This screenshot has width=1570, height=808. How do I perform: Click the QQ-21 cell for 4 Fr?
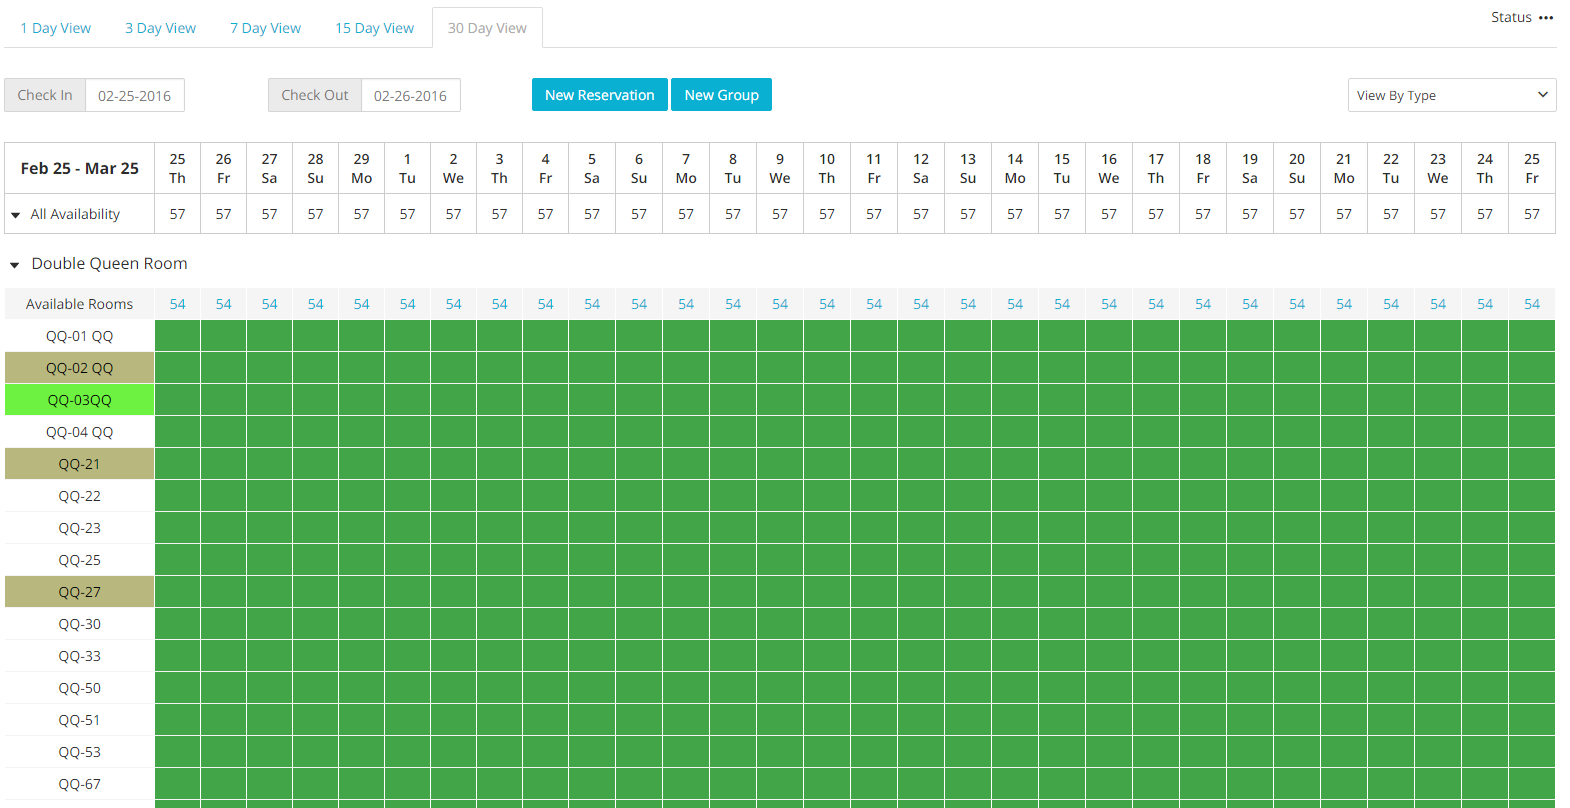click(x=545, y=464)
